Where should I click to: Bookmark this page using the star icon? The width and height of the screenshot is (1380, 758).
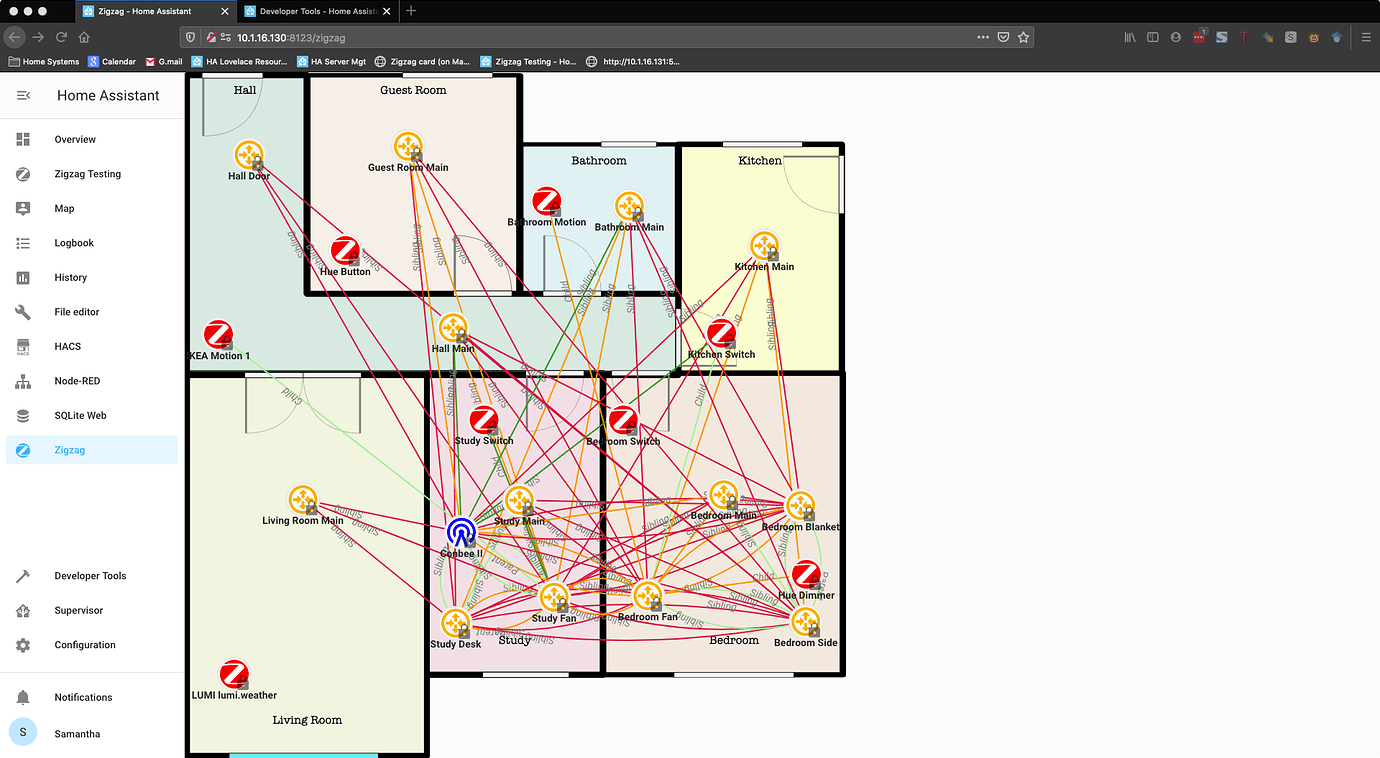1023,35
